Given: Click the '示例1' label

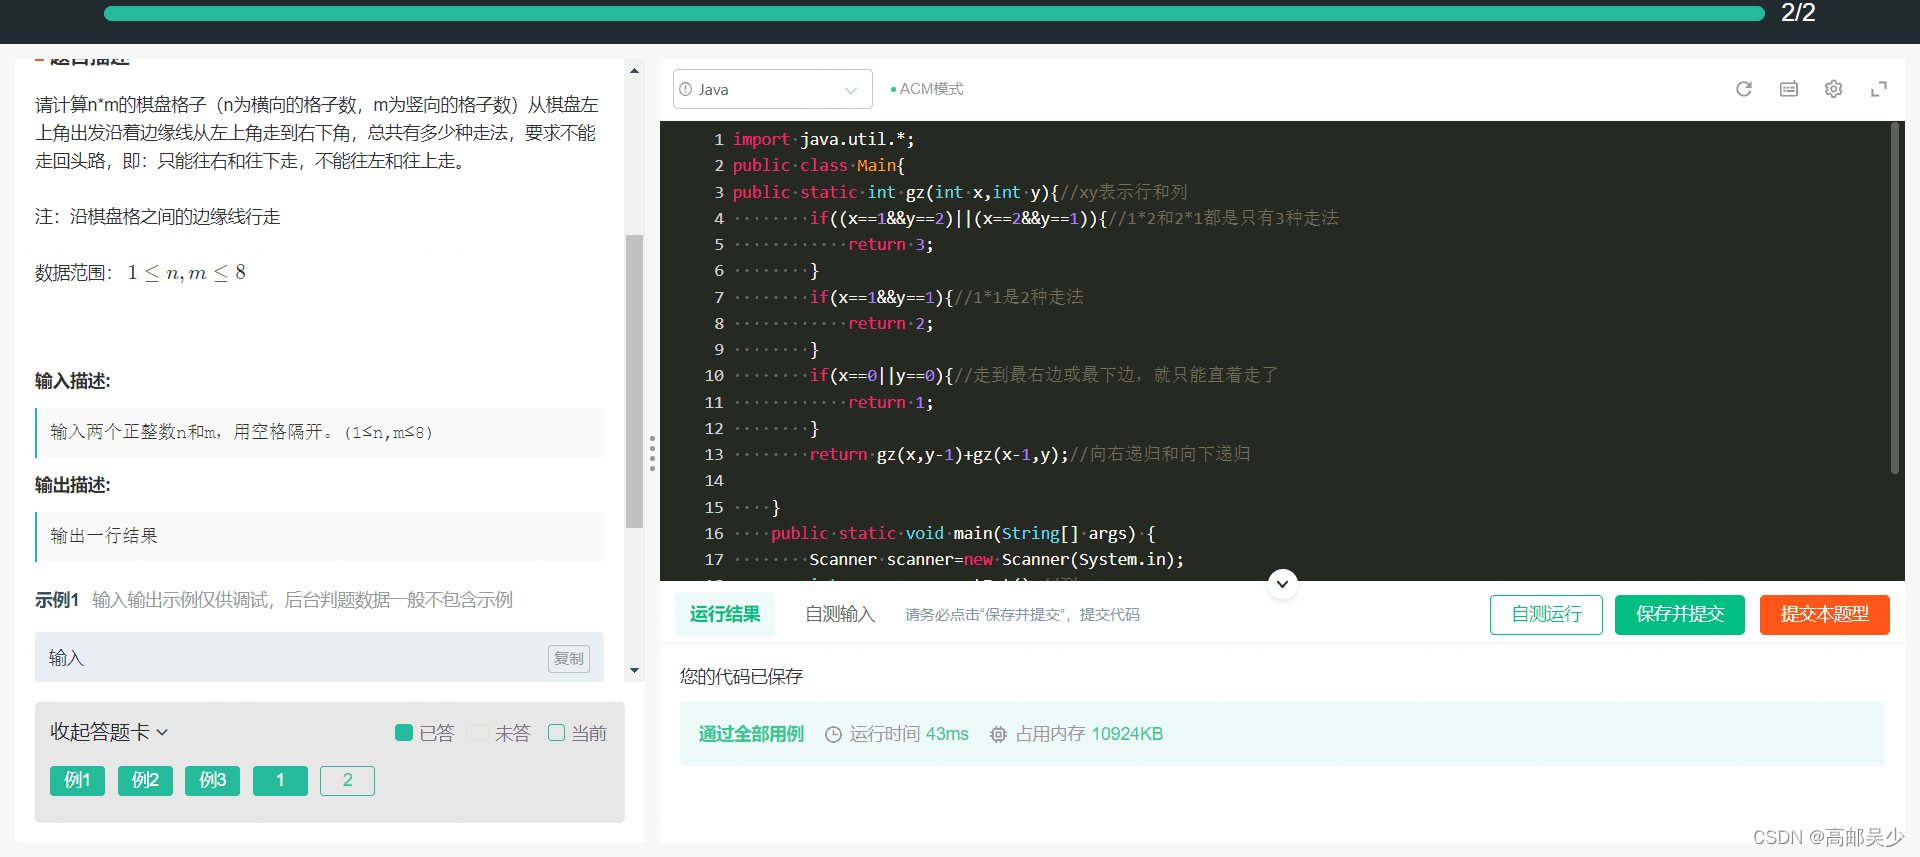Looking at the screenshot, I should 56,600.
